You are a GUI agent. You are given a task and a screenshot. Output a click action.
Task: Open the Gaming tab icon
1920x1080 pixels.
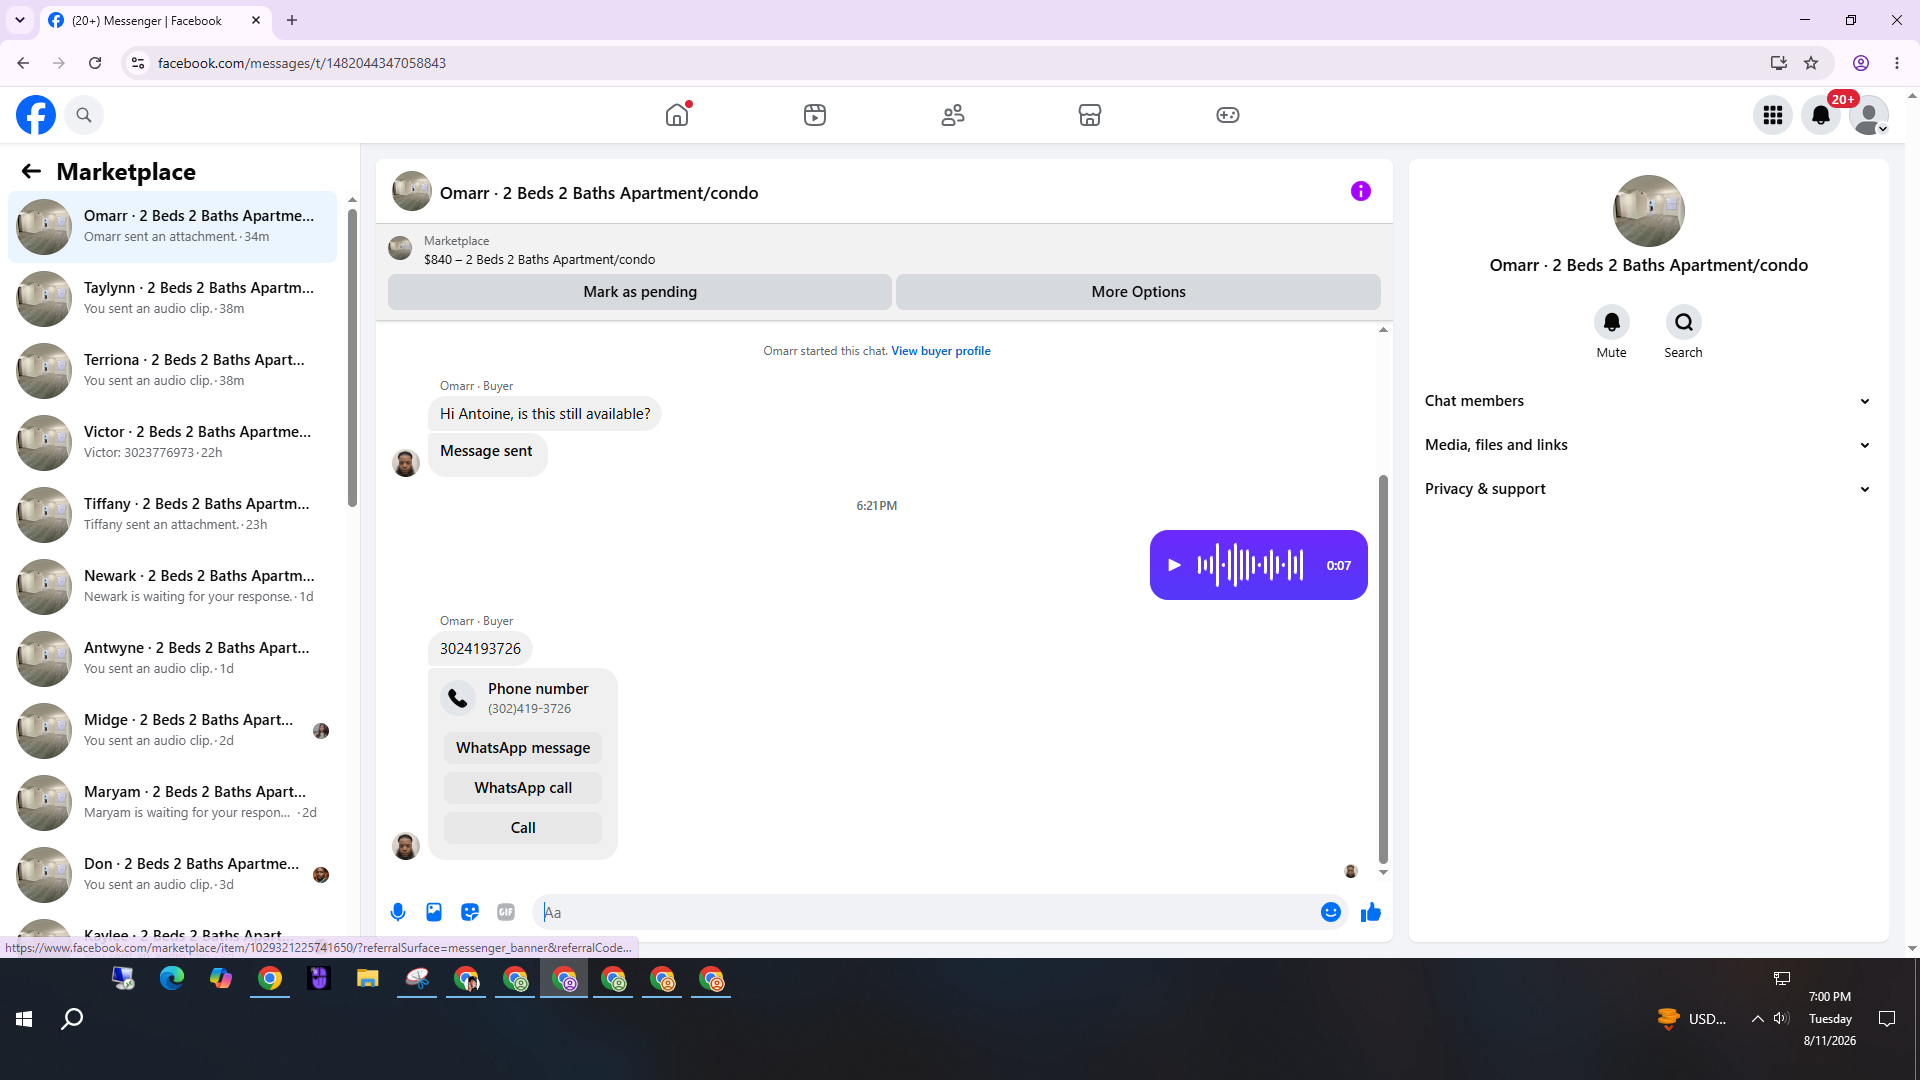point(1228,115)
